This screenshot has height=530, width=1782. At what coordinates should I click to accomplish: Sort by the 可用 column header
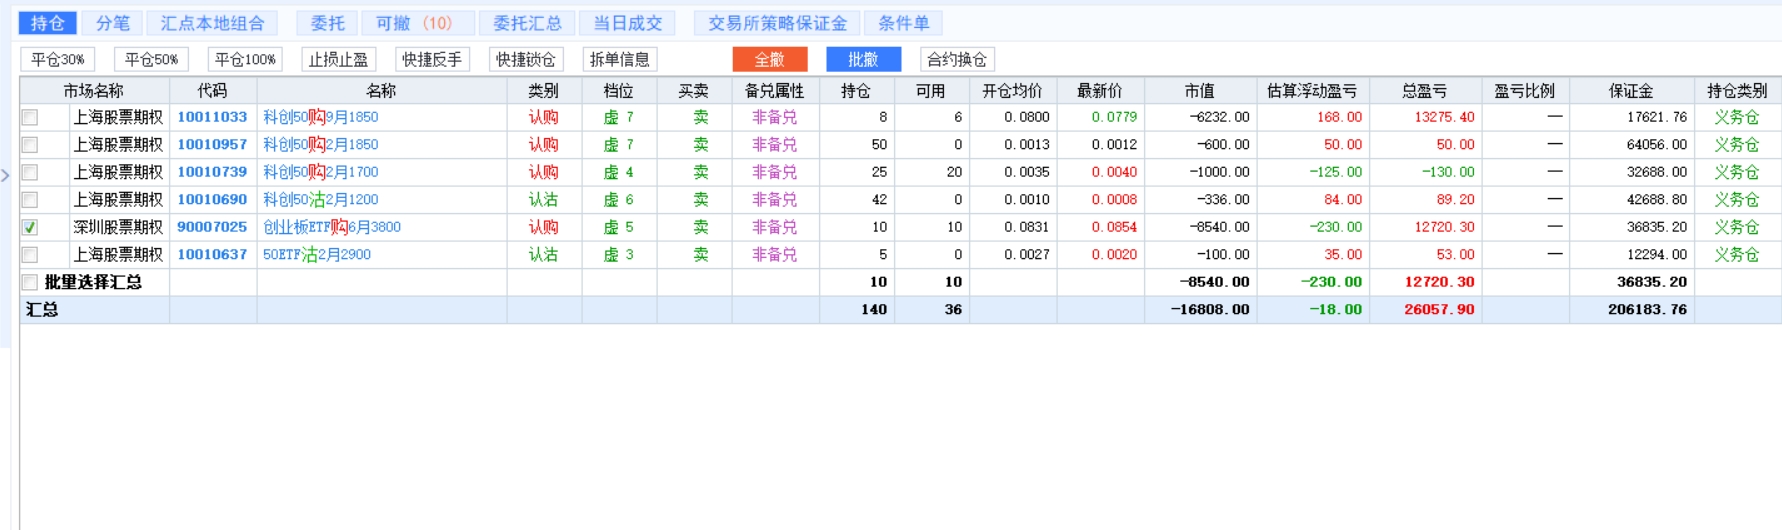931,91
